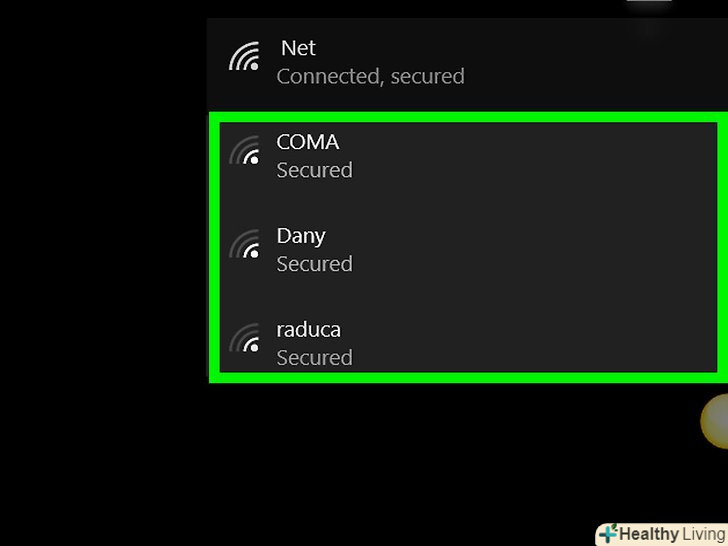This screenshot has height=546, width=728.
Task: Select the connected Net network name
Action: [298, 48]
